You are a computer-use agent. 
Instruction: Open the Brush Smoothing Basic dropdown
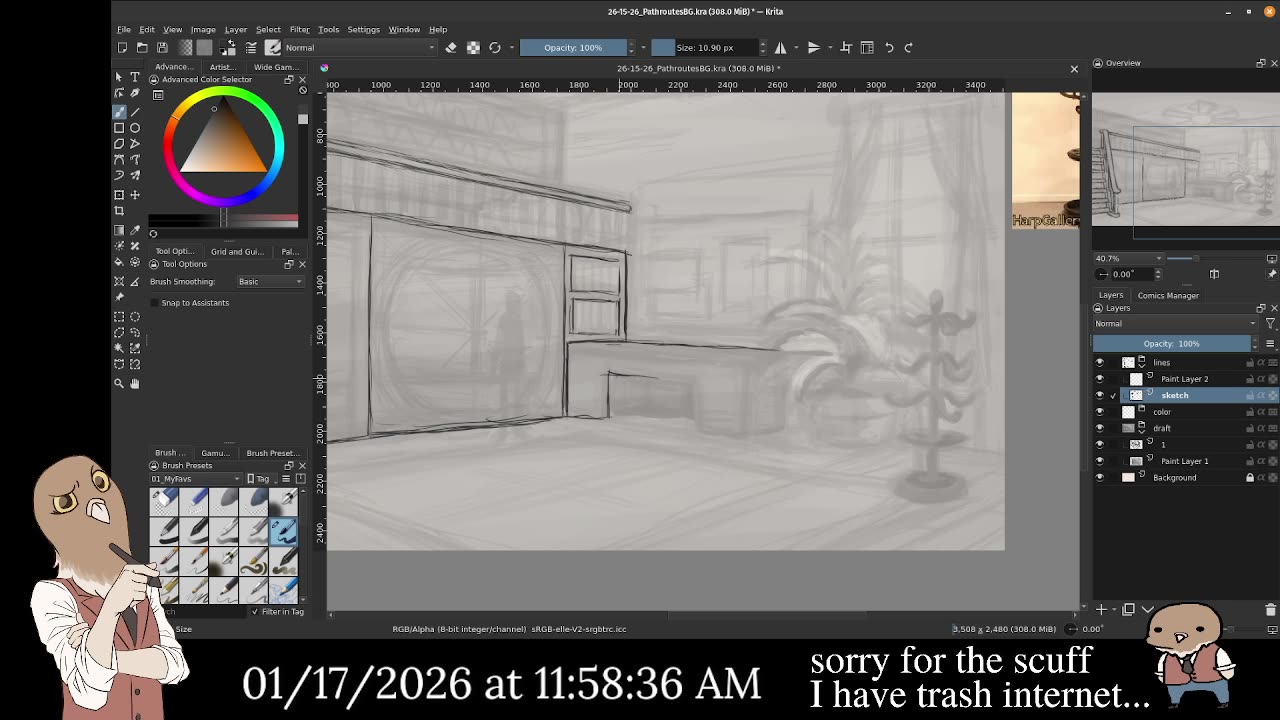pos(270,281)
